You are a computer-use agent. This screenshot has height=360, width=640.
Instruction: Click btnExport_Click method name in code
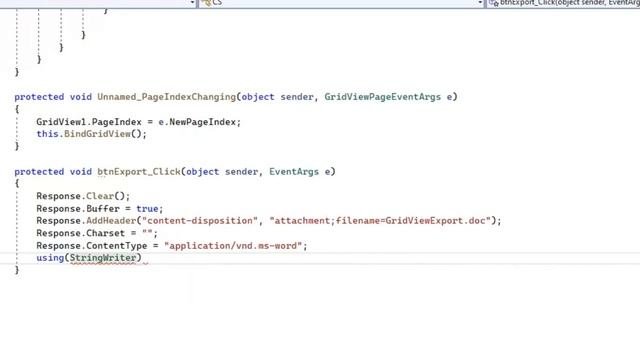pos(139,172)
